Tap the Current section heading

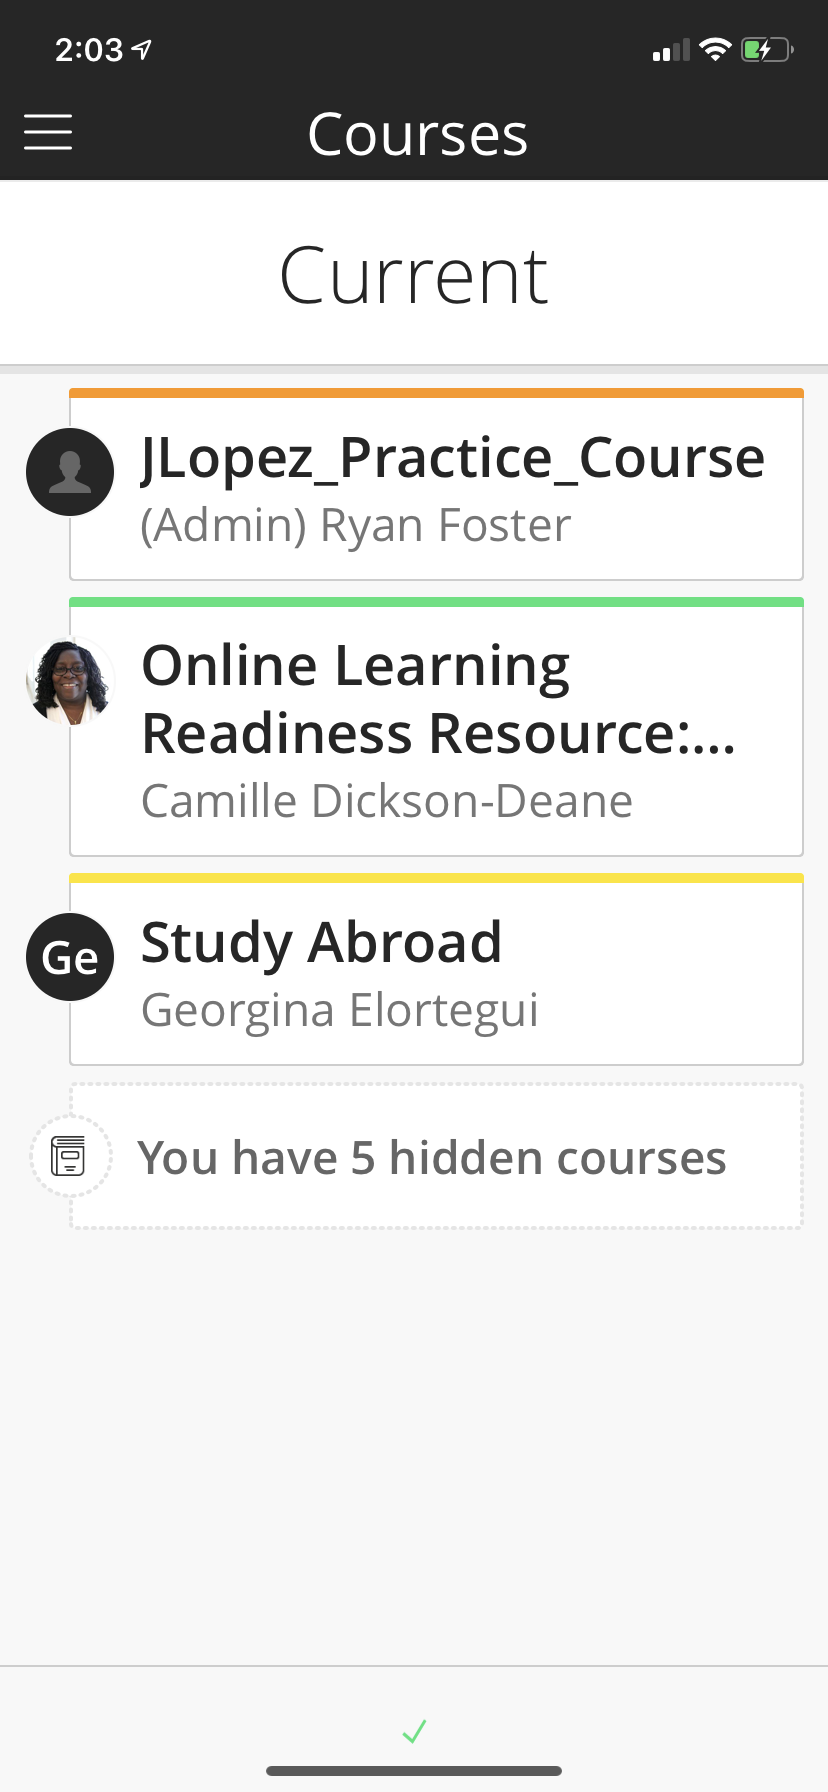413,276
